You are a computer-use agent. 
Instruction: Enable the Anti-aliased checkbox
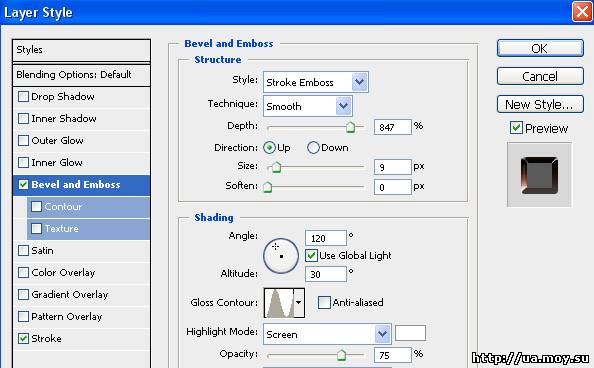pos(324,302)
